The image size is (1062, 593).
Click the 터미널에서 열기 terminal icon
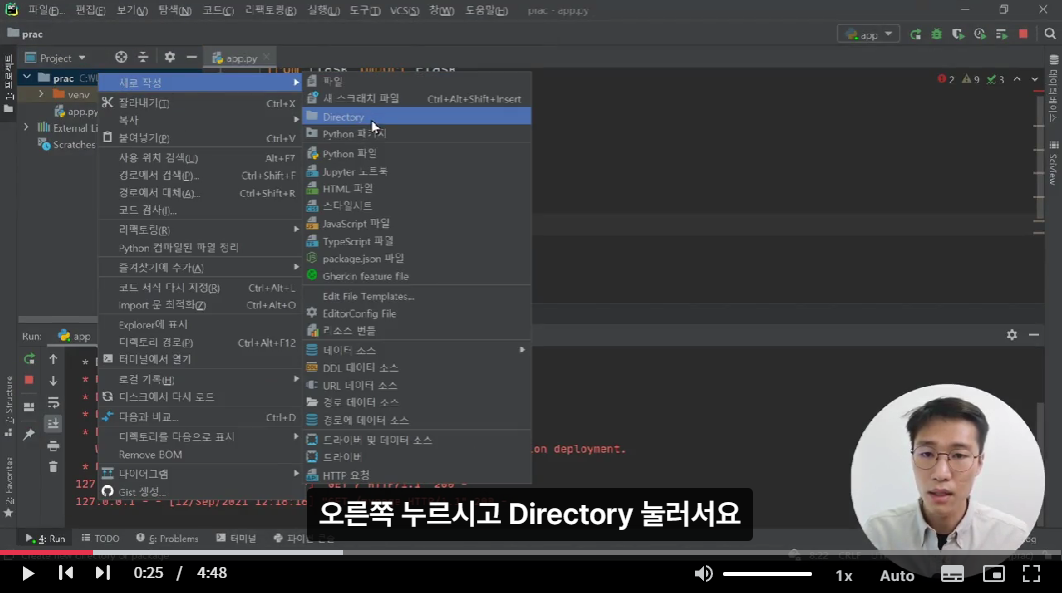pos(108,359)
